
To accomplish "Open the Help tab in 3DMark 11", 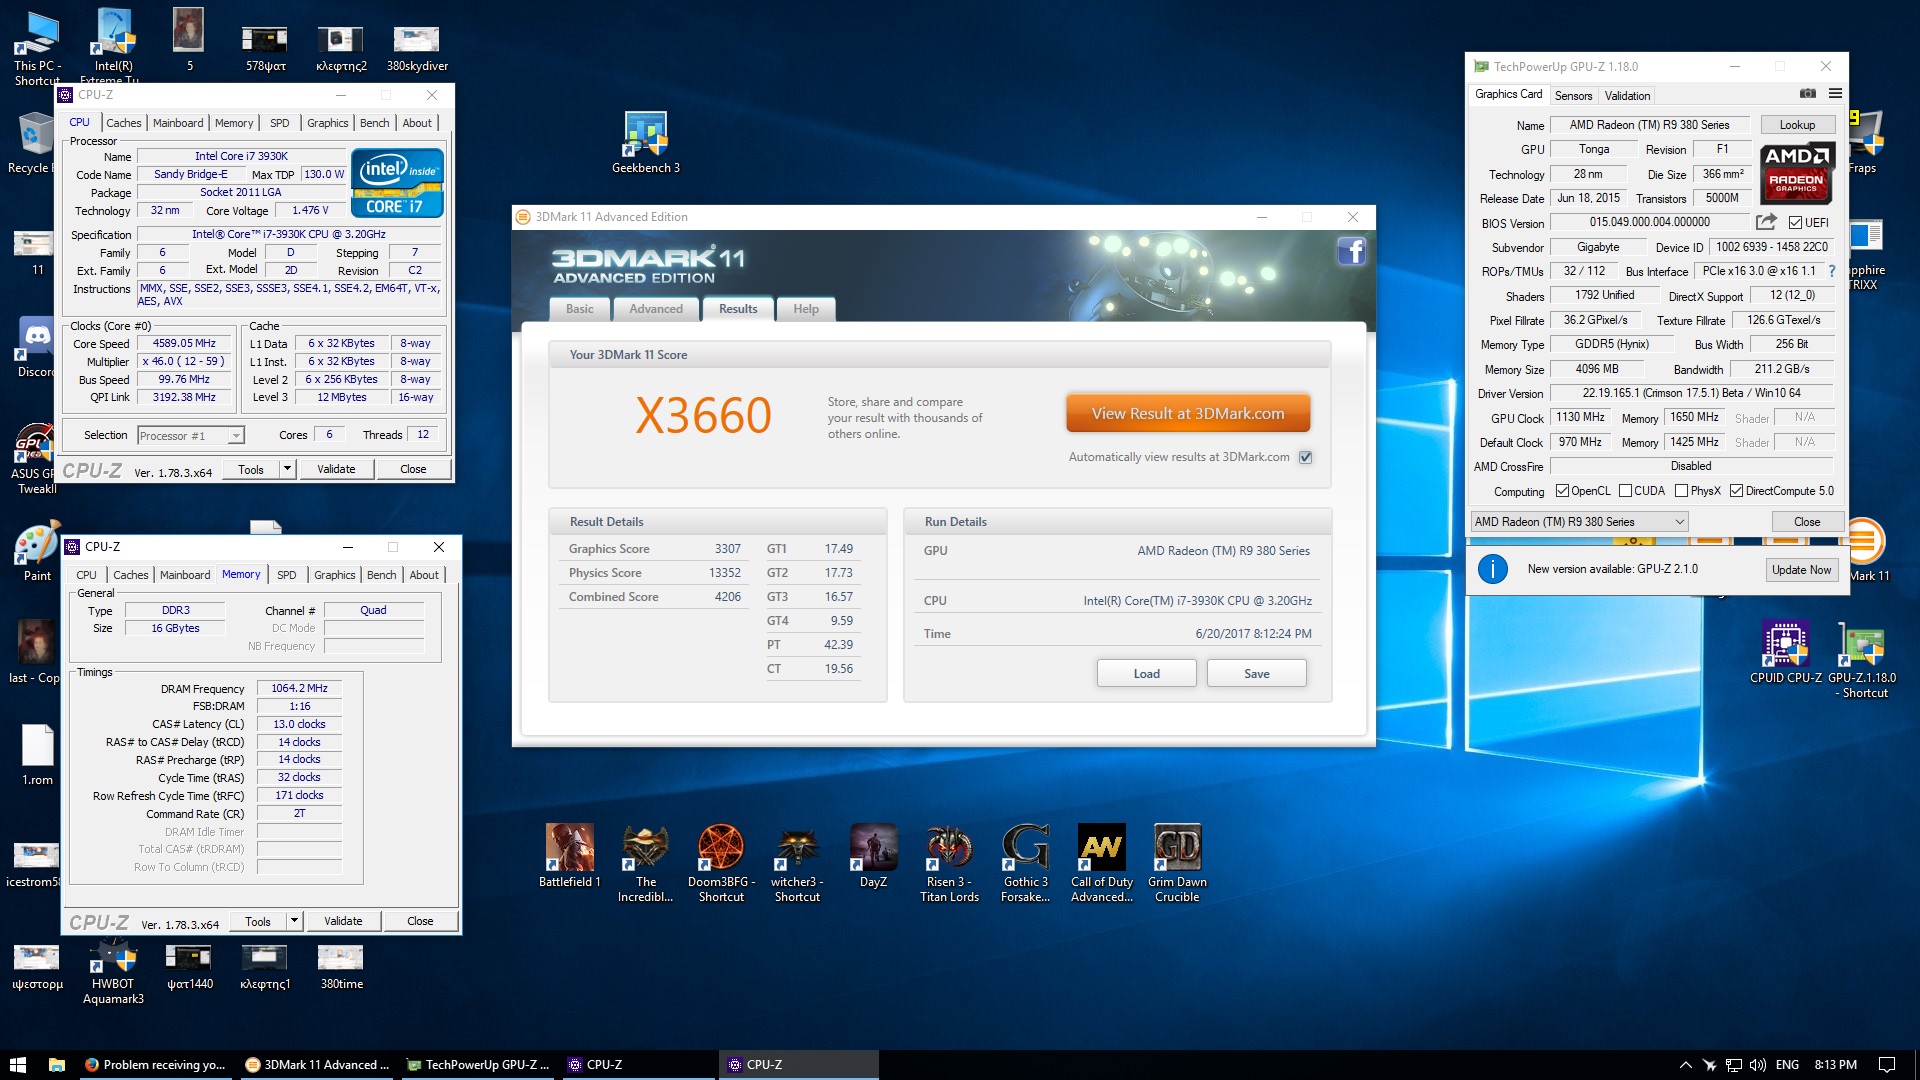I will pos(806,309).
